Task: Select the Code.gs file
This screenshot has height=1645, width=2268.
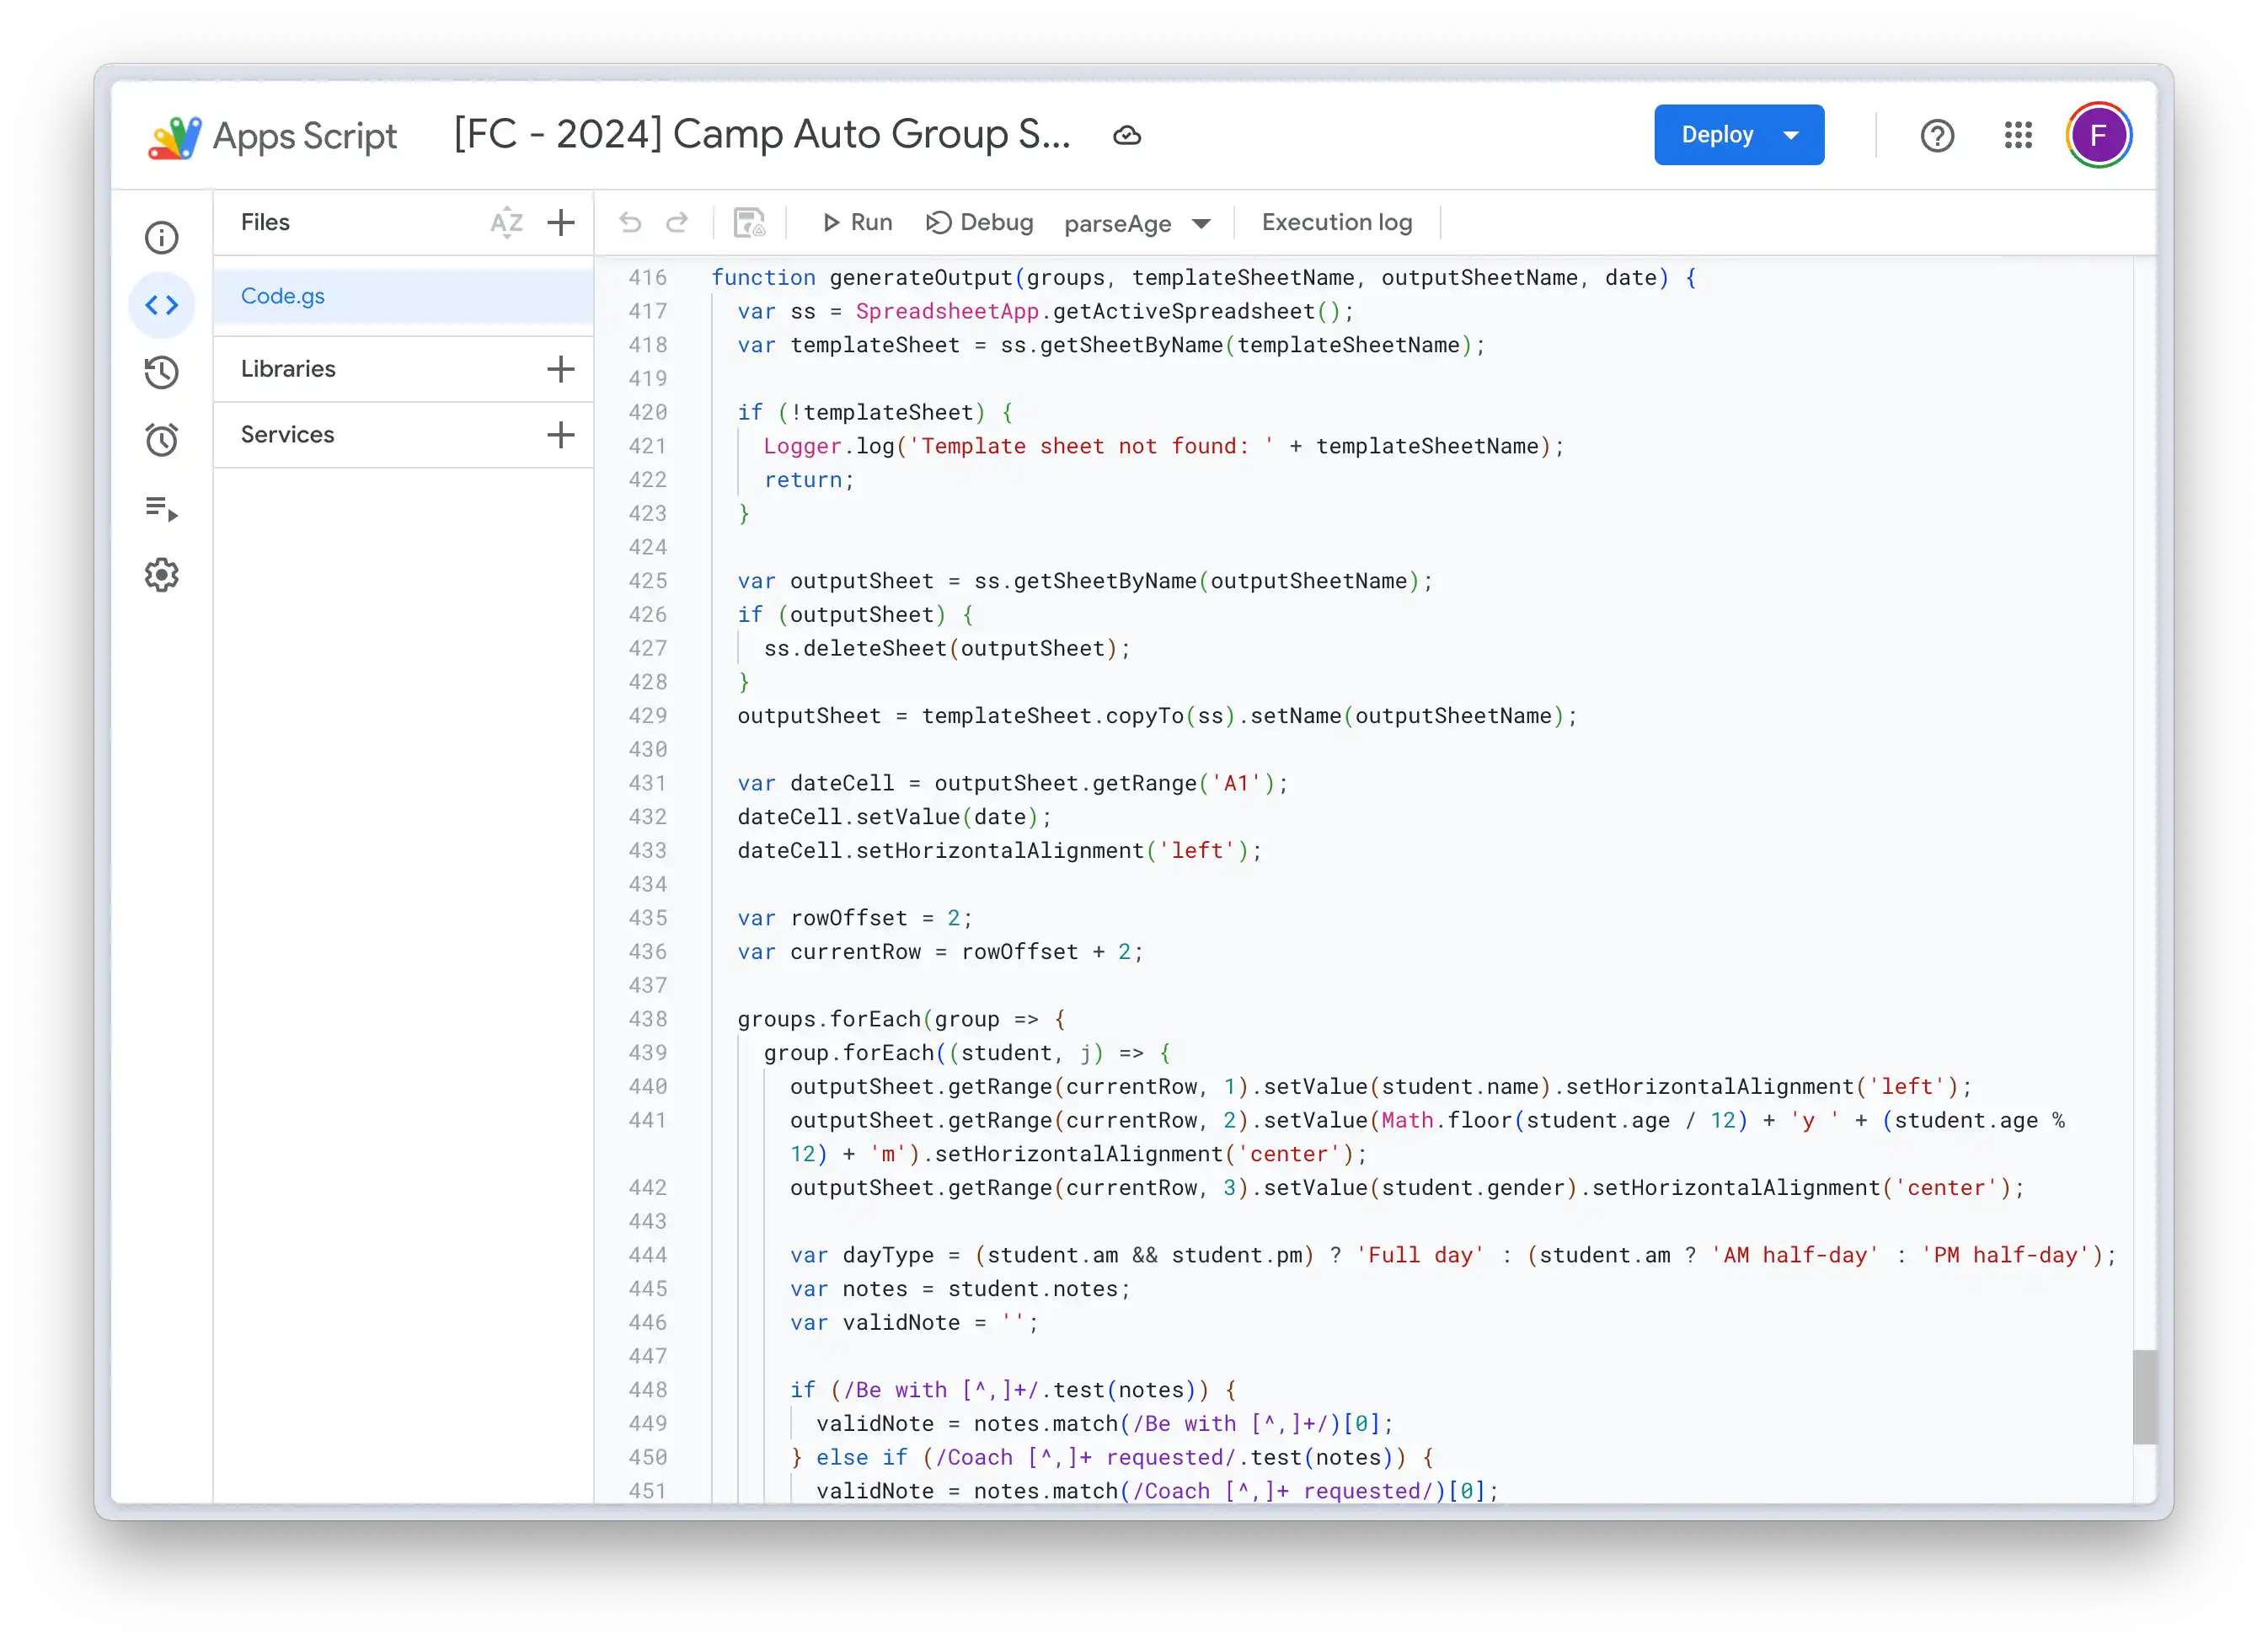Action: coord(403,296)
